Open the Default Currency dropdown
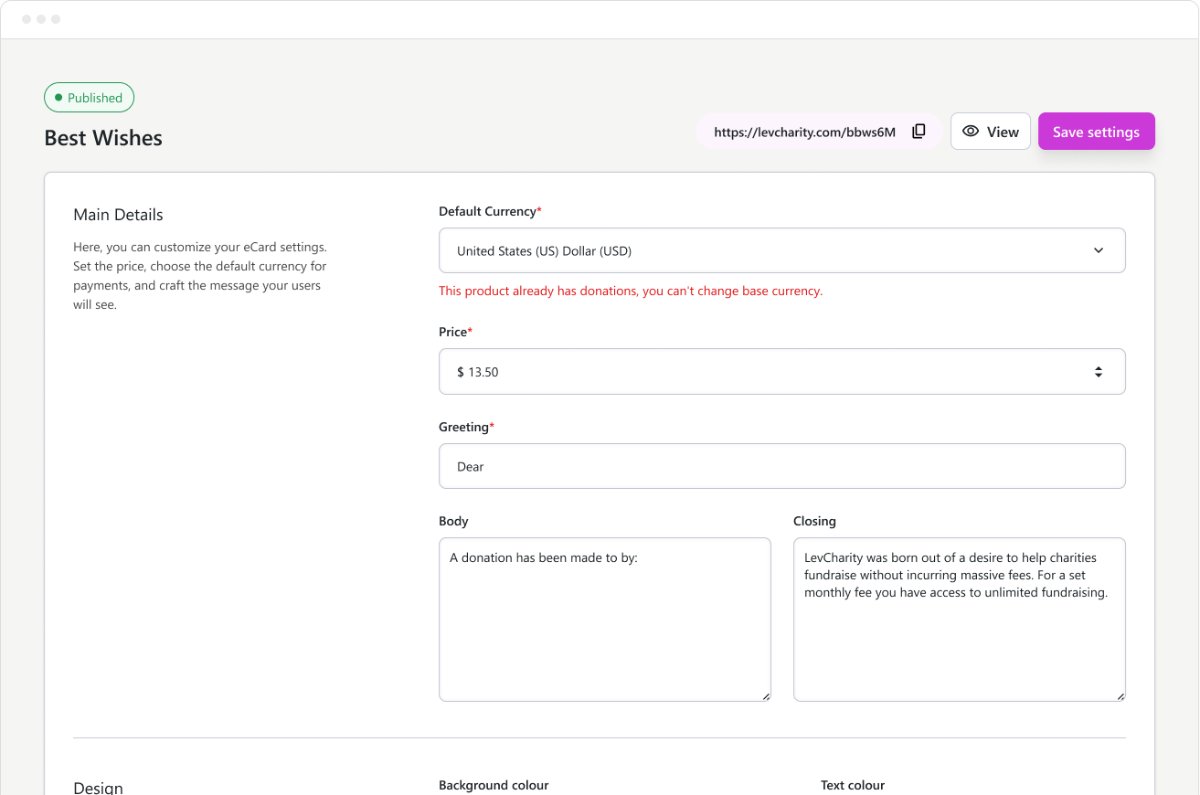Screen dimensions: 1200x795 click(782, 250)
